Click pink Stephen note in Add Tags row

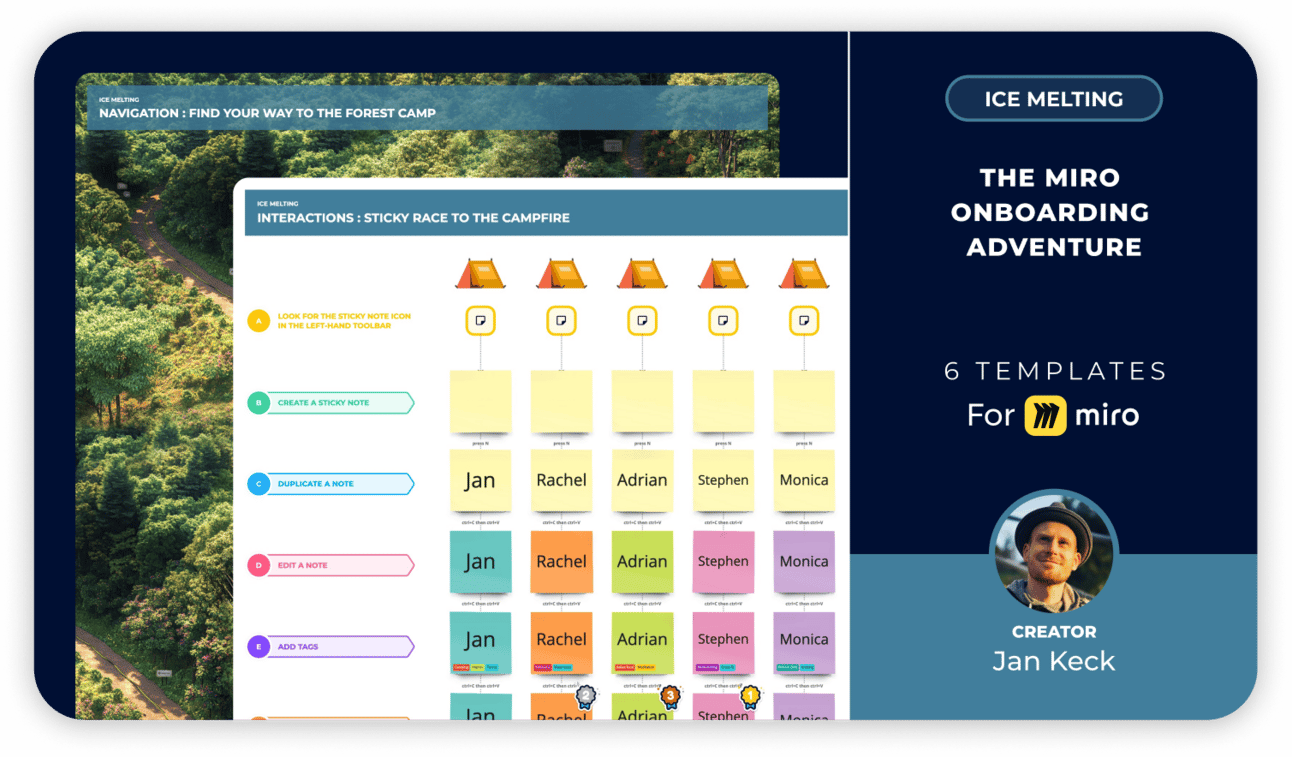click(723, 643)
